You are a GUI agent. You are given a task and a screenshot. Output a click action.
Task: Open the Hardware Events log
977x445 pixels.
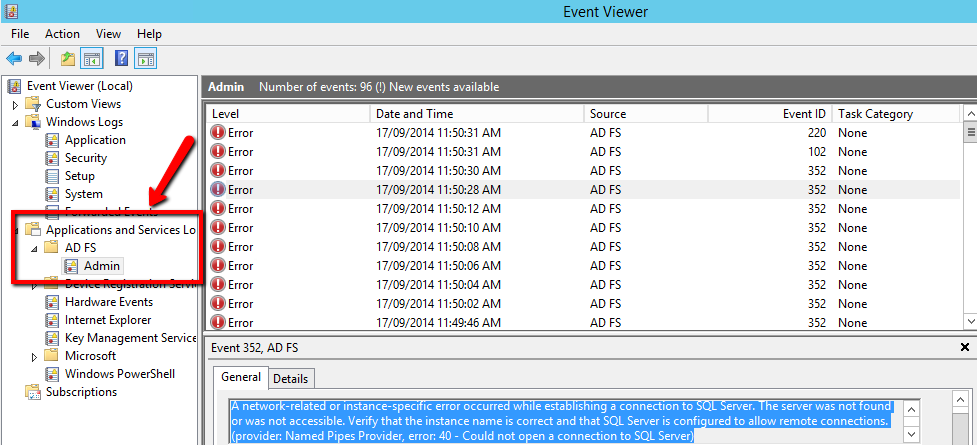coord(108,302)
